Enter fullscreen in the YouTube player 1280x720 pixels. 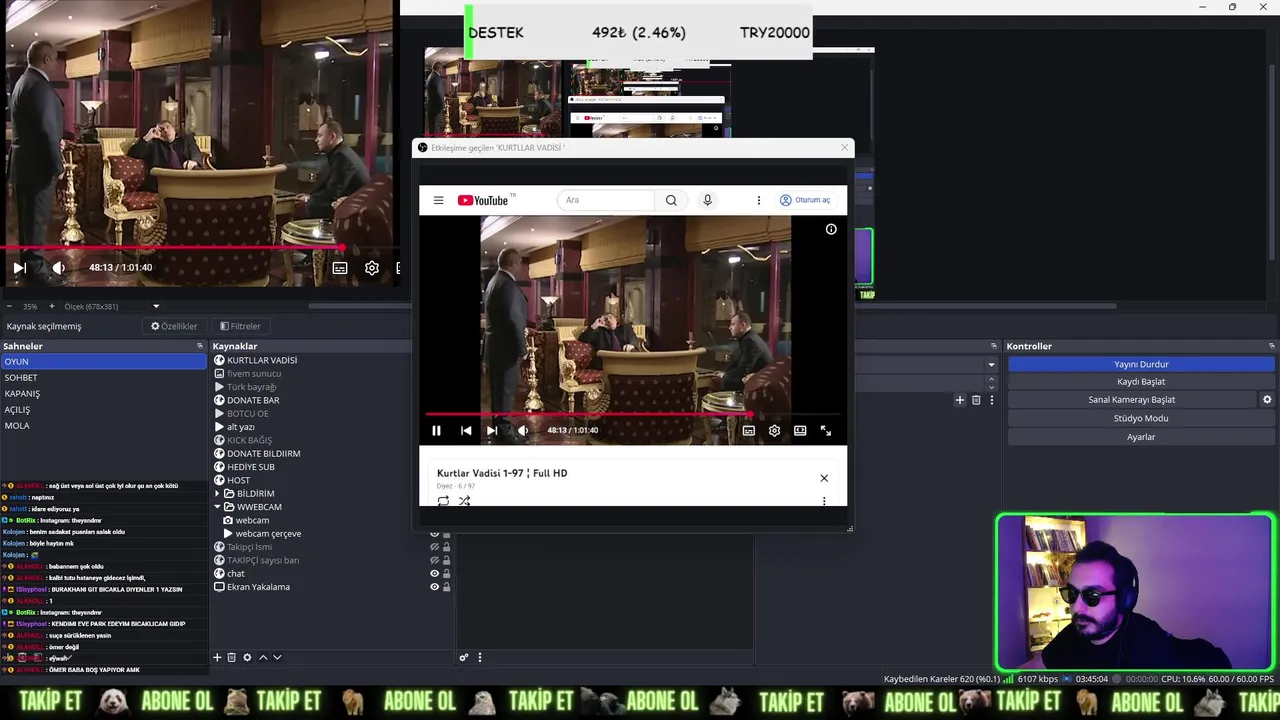coord(826,430)
